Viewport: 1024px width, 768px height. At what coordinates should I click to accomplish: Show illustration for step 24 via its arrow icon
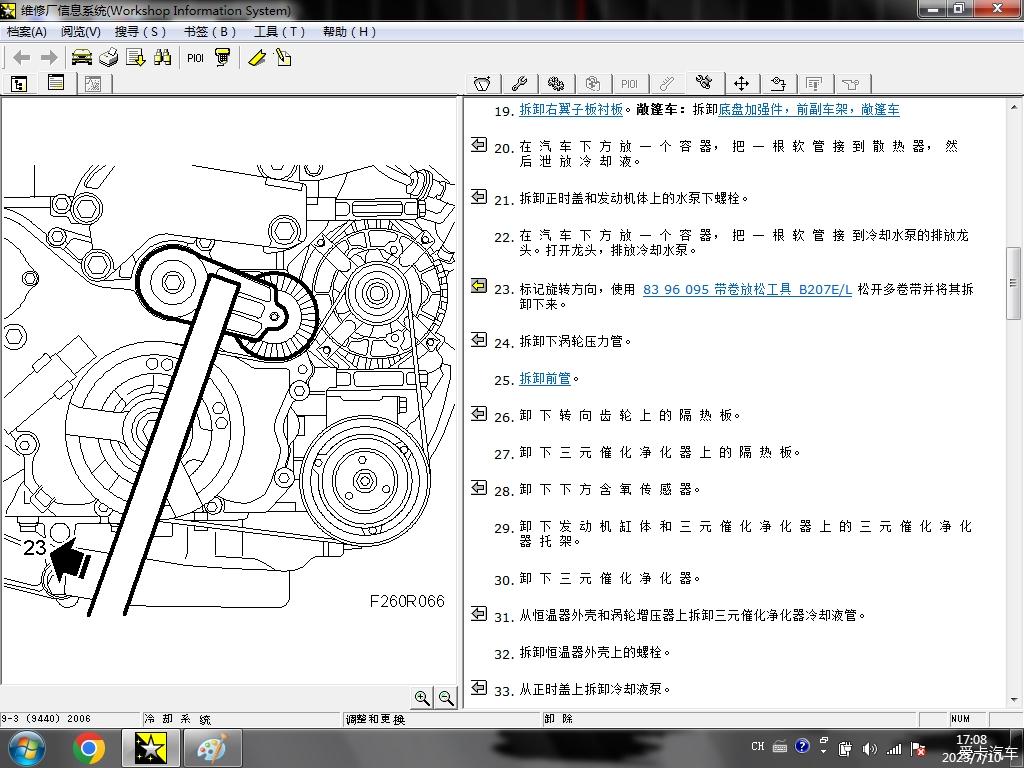coord(479,339)
